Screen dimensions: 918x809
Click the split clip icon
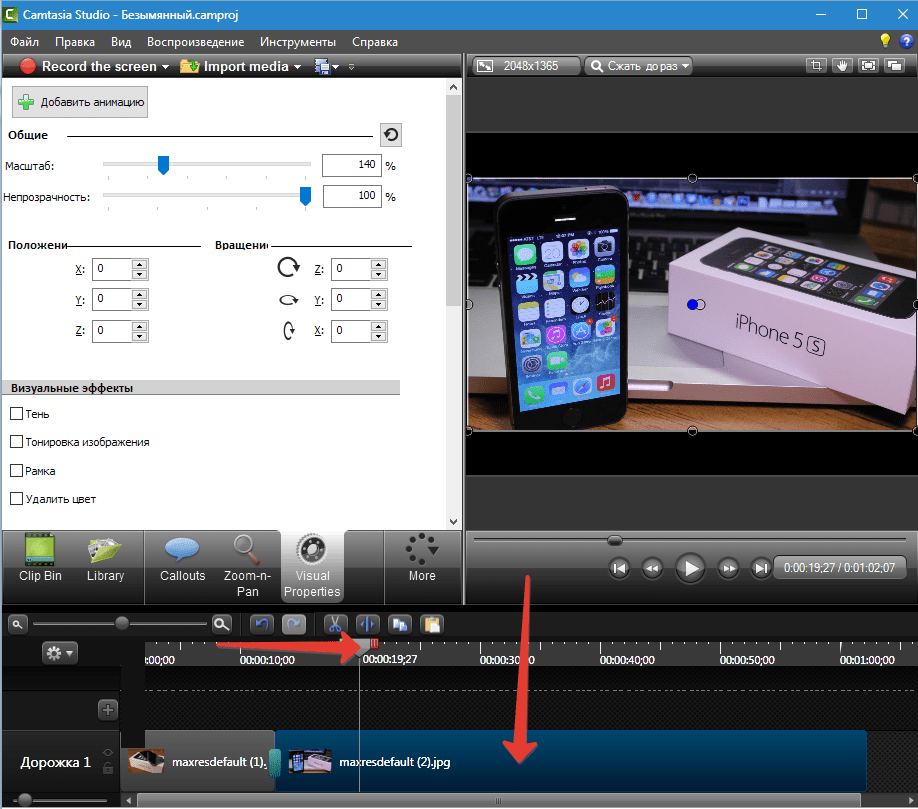click(x=367, y=624)
